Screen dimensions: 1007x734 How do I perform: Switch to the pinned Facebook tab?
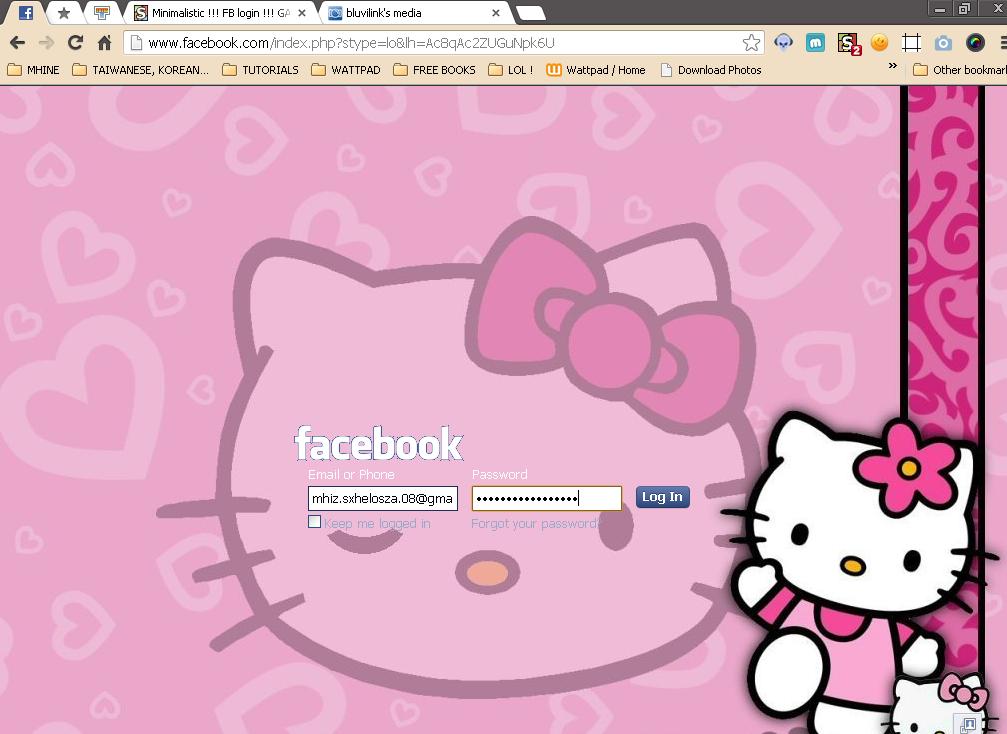[x=26, y=12]
